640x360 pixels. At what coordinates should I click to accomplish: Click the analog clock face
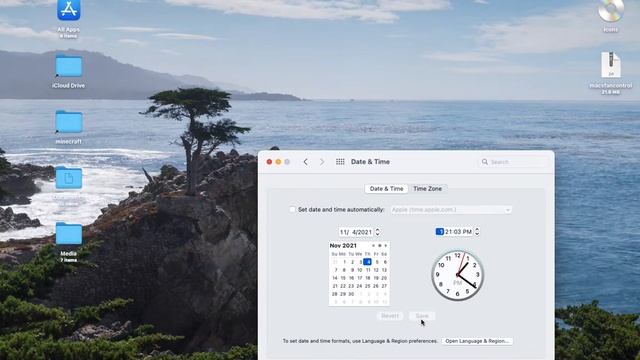[x=458, y=276]
